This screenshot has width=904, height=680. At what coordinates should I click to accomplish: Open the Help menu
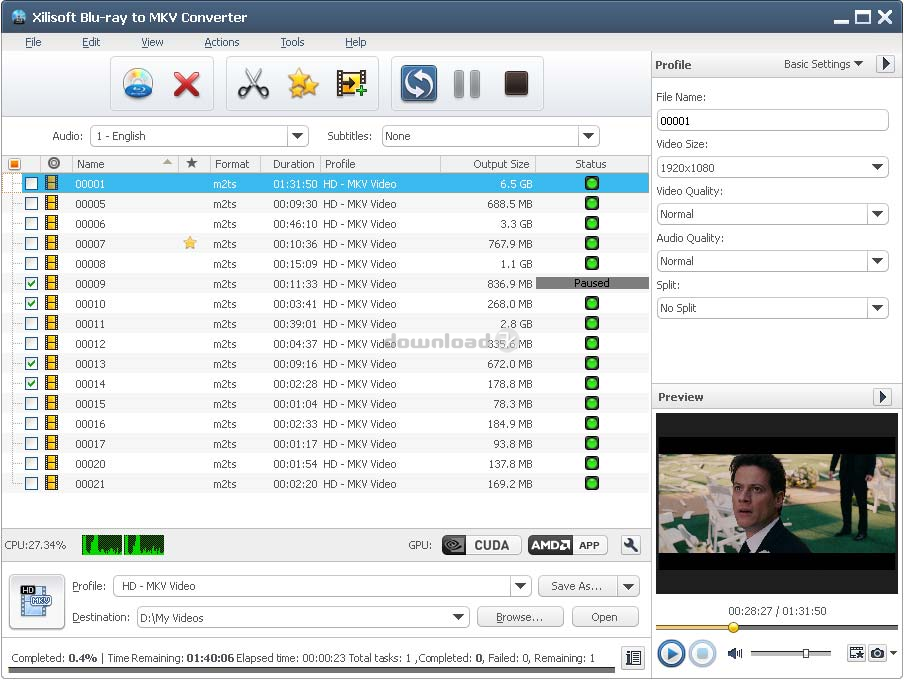point(356,42)
